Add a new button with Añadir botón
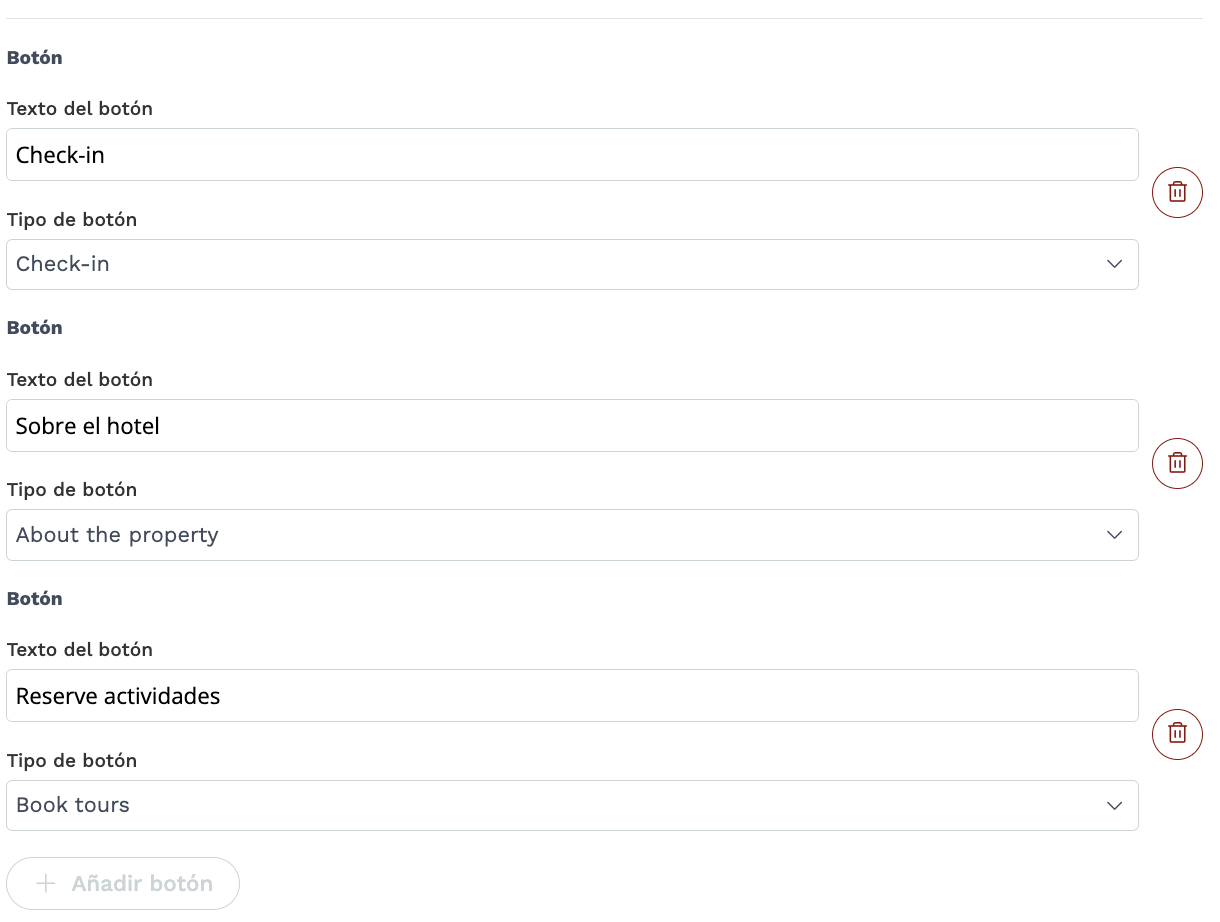 [123, 884]
